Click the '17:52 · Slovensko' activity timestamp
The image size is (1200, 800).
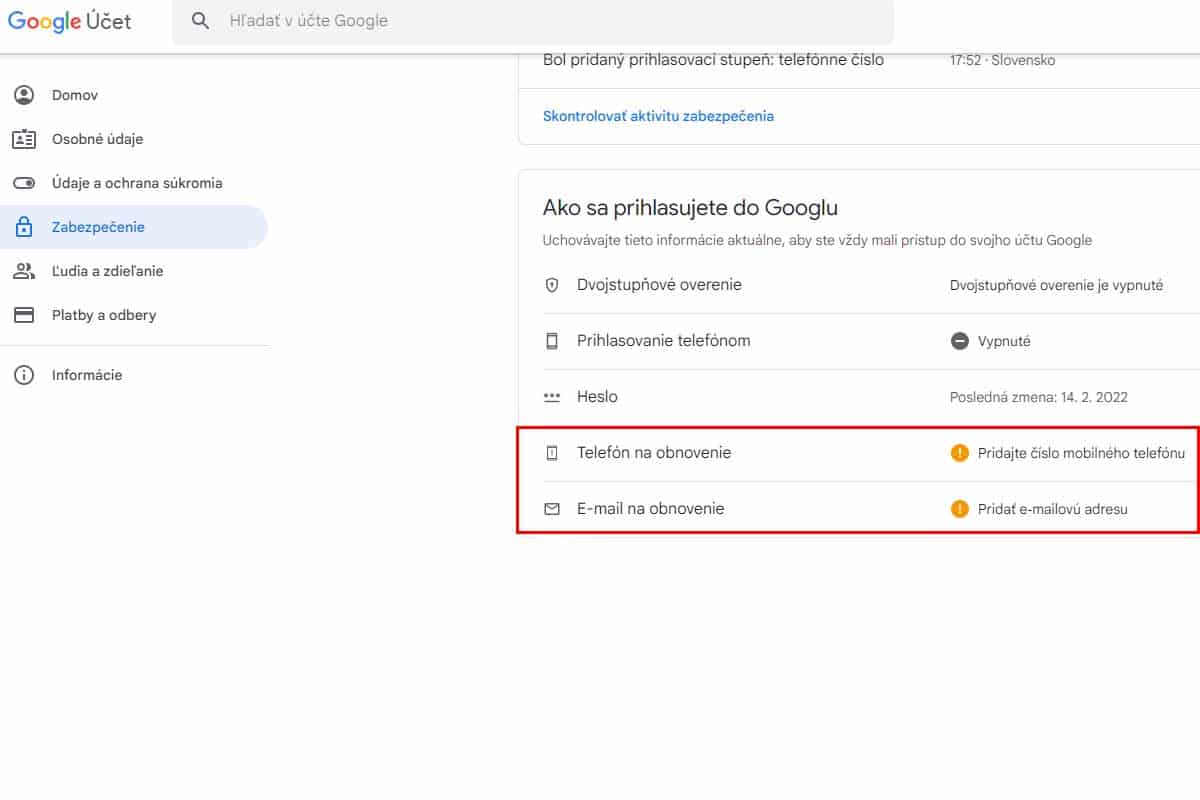pos(1002,60)
